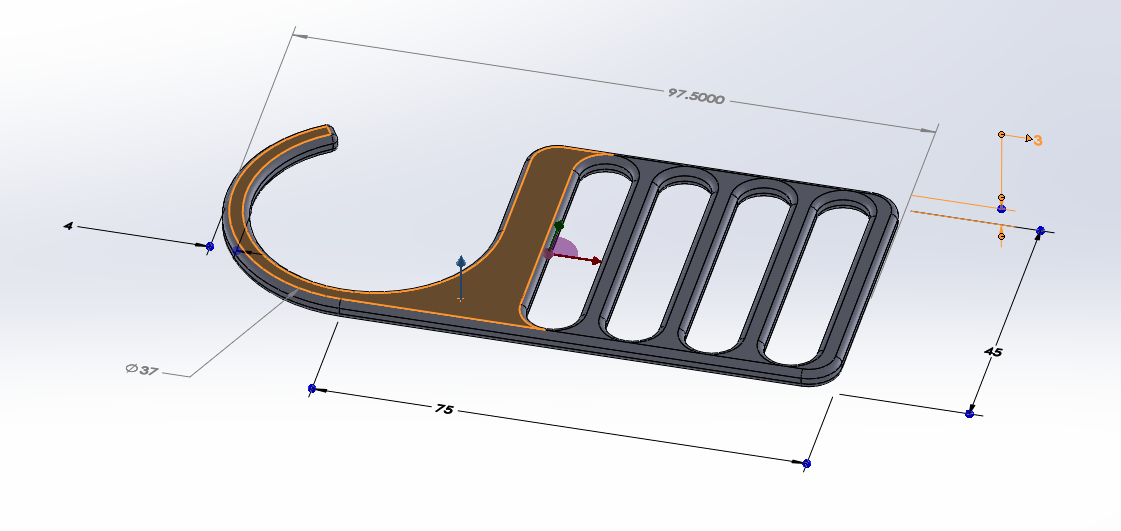Screen dimensions: 1121x531
Task: Select the 4 thickness dimension text
Action: pyautogui.click(x=68, y=226)
